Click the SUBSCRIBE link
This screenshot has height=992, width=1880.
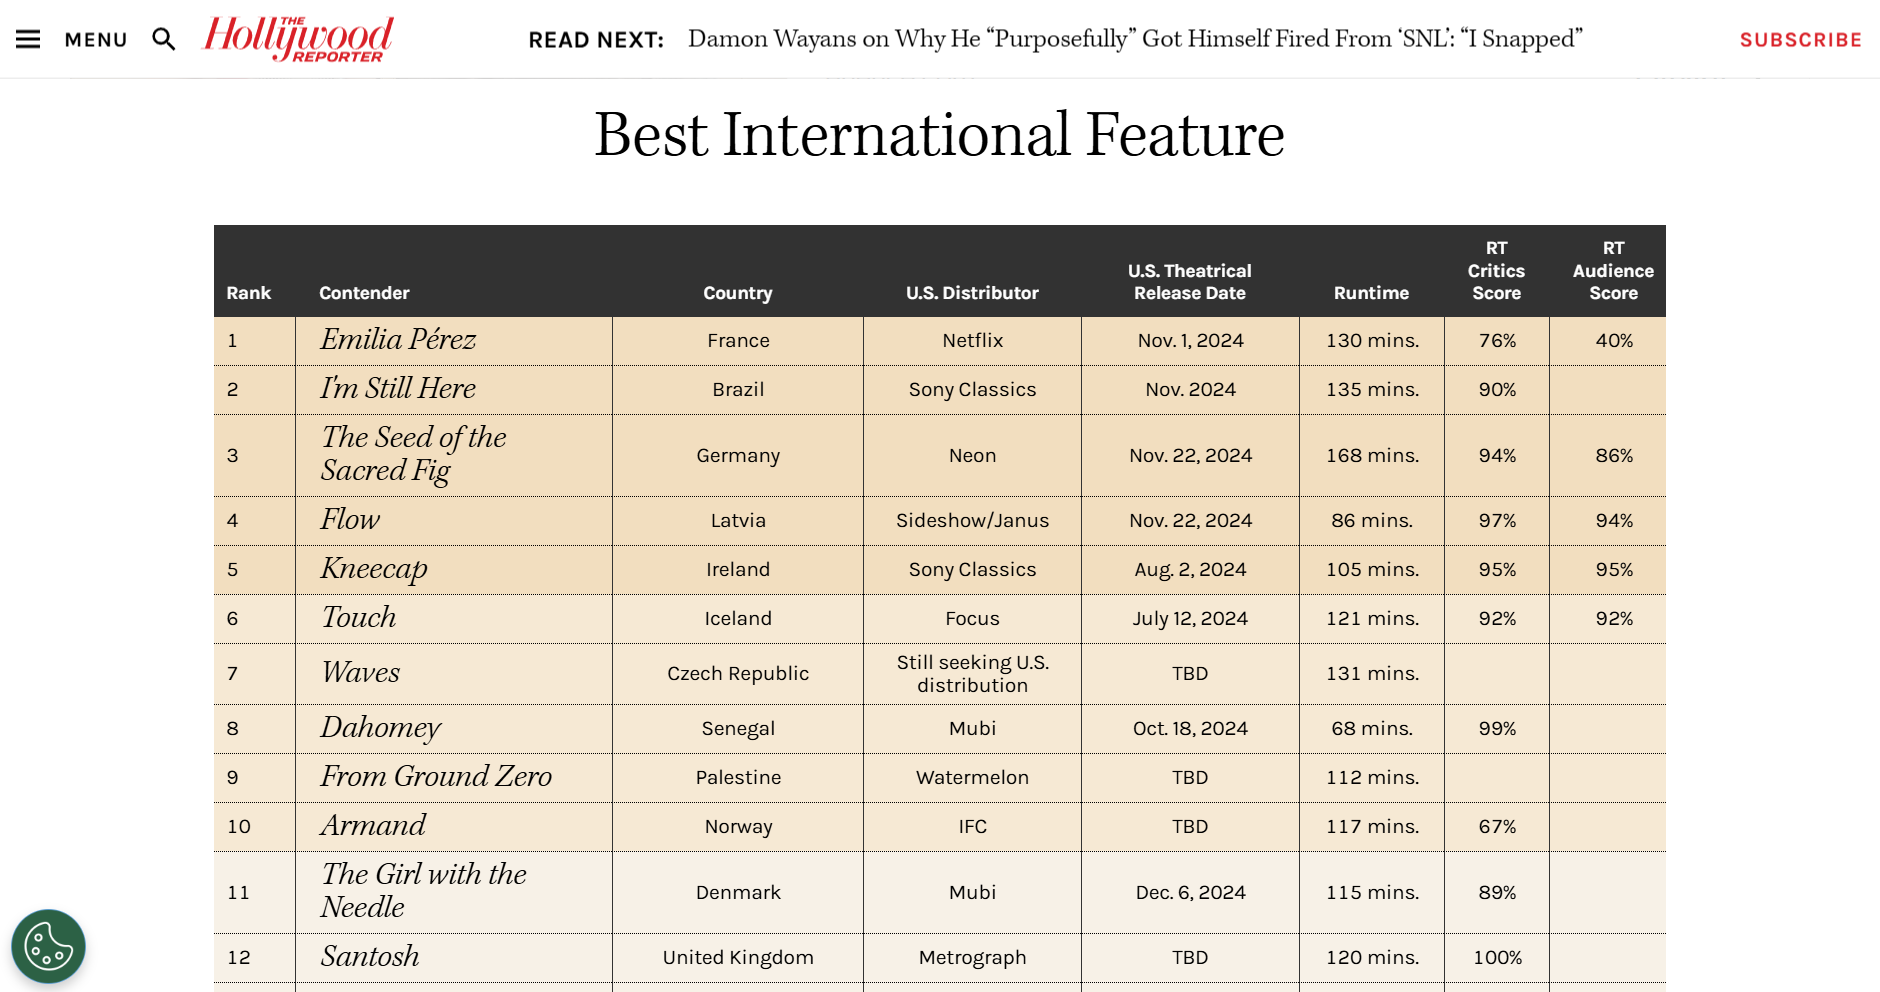point(1801,40)
